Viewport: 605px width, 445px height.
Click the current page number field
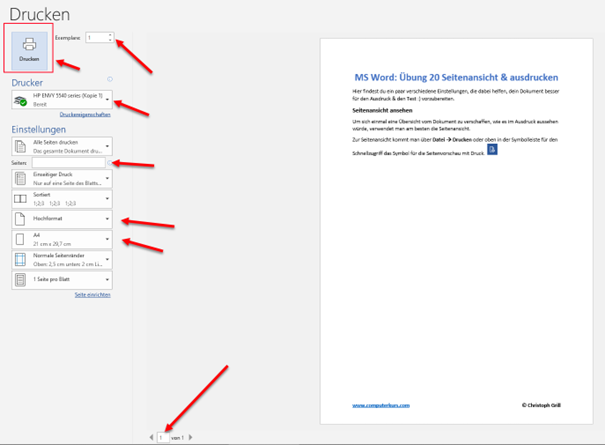point(161,437)
